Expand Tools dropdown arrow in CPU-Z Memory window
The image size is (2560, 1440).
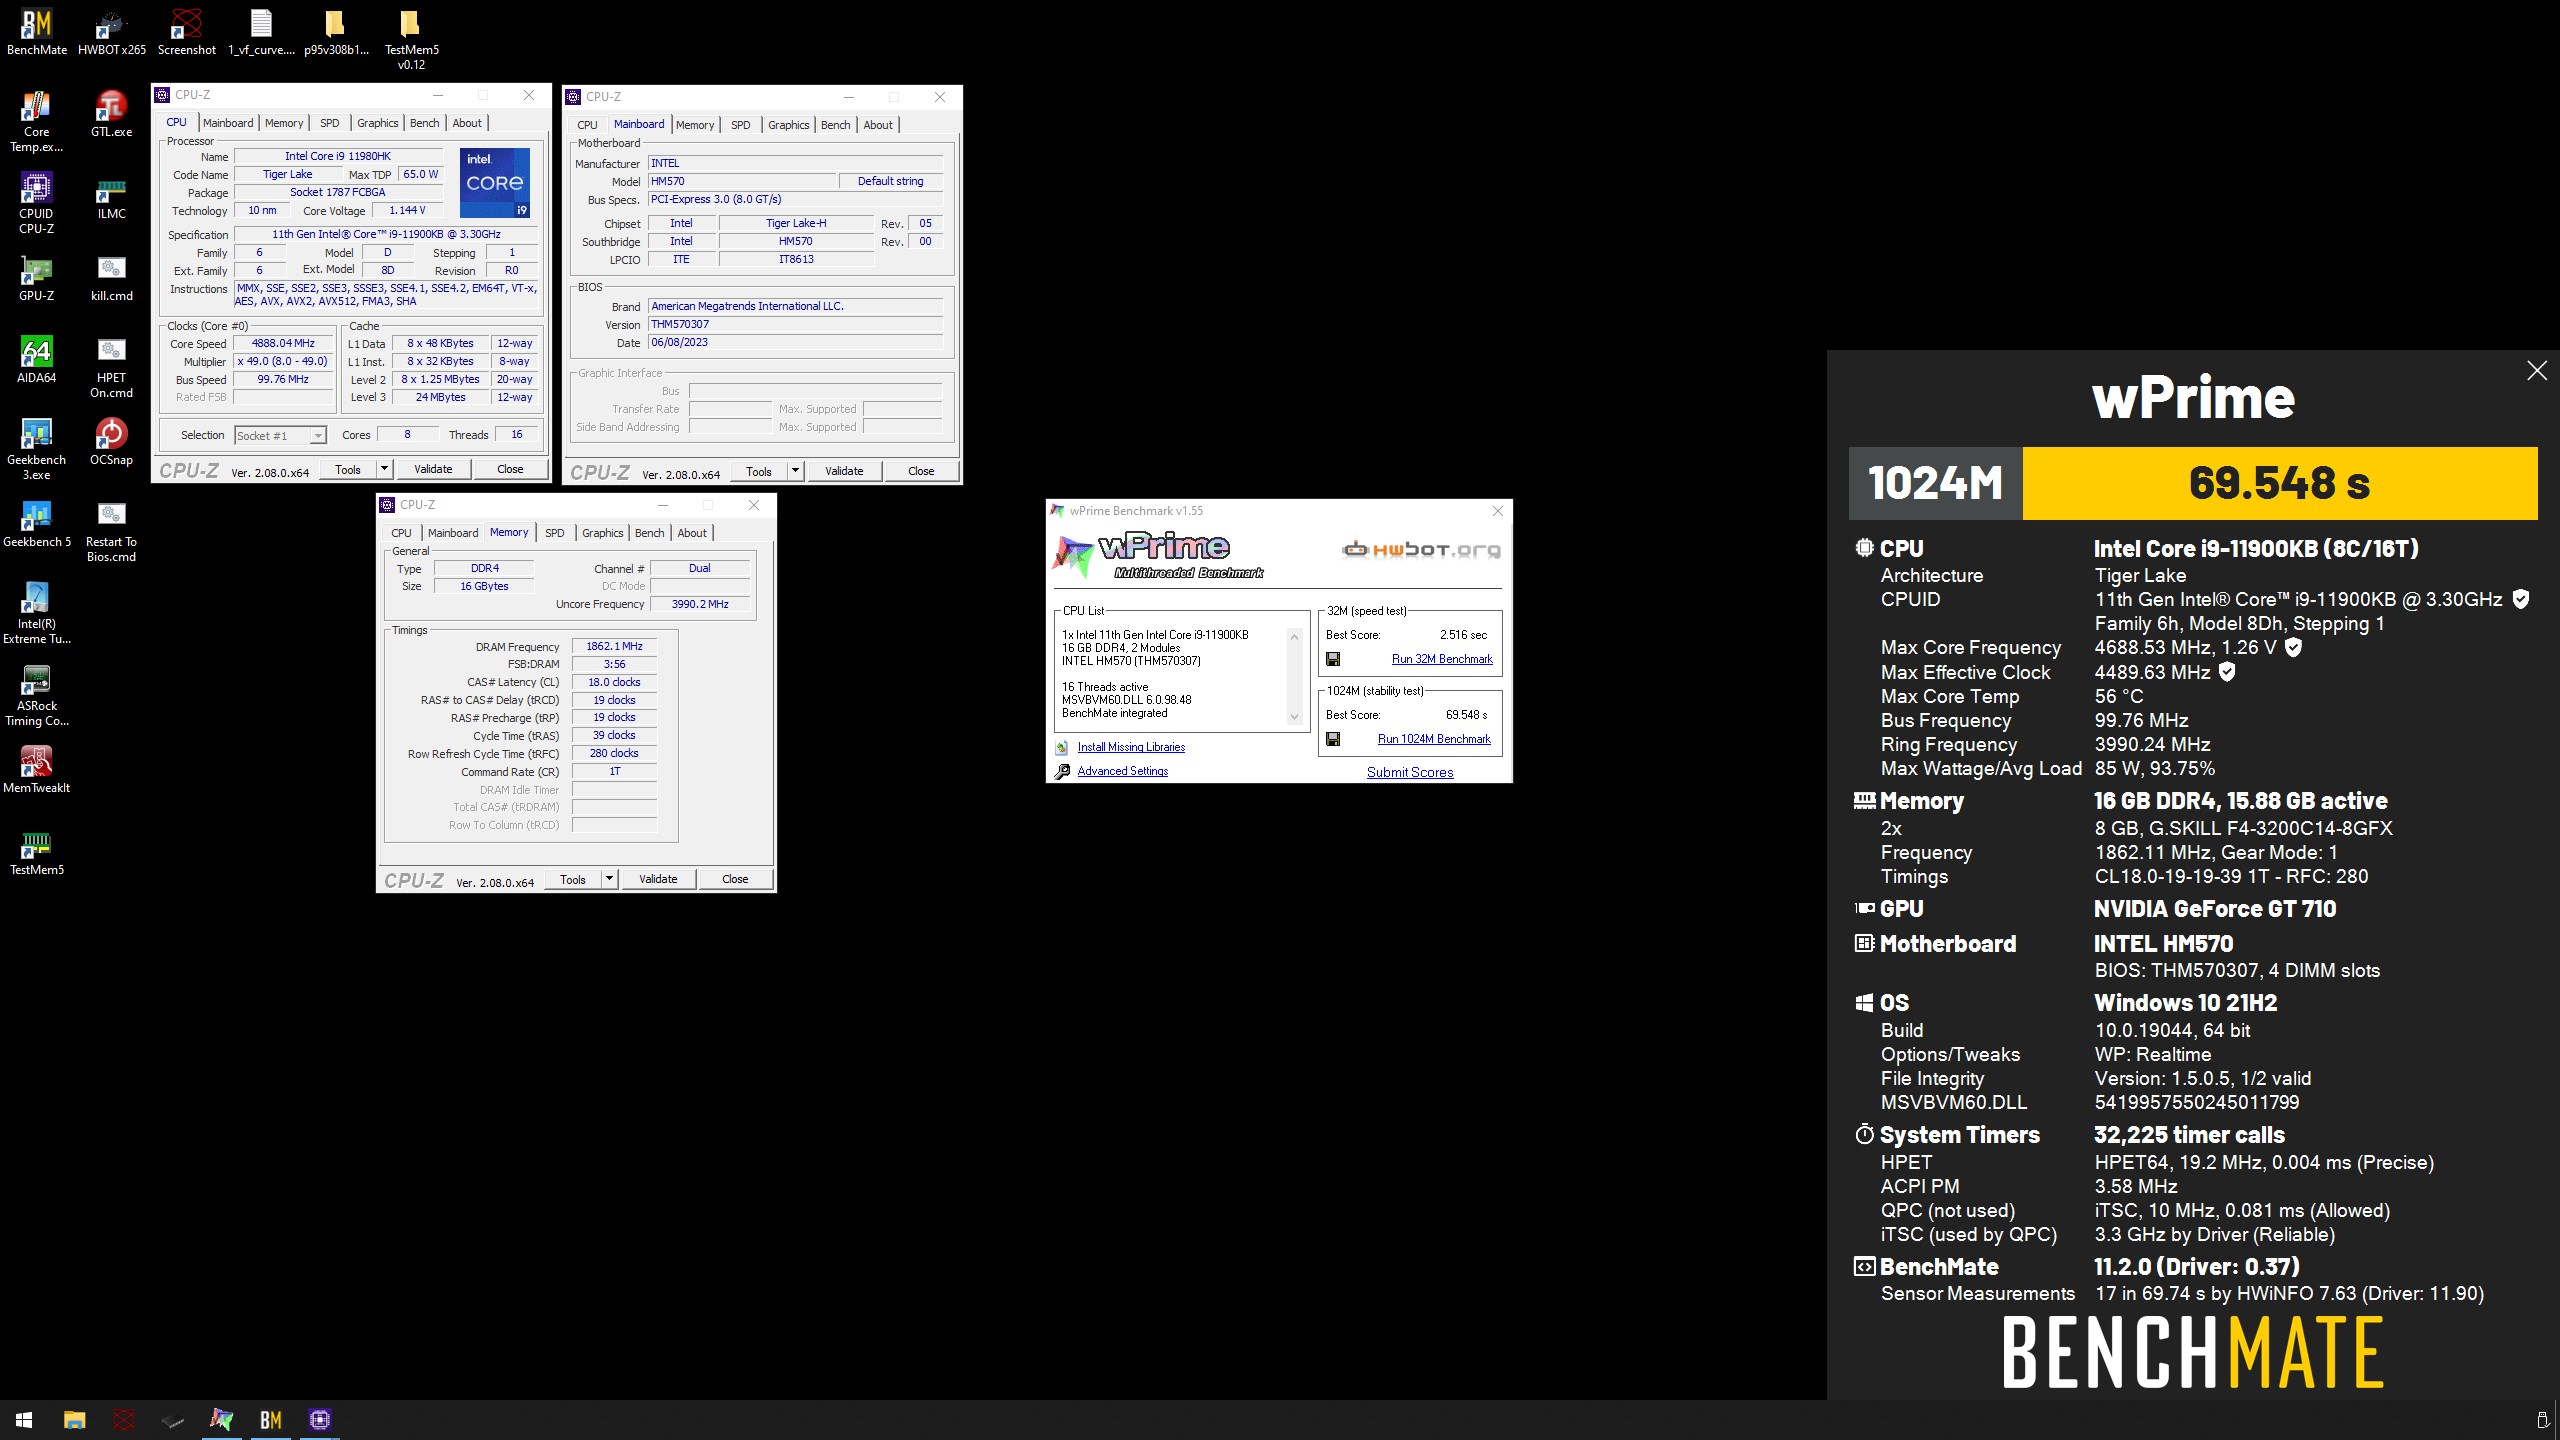click(x=609, y=879)
